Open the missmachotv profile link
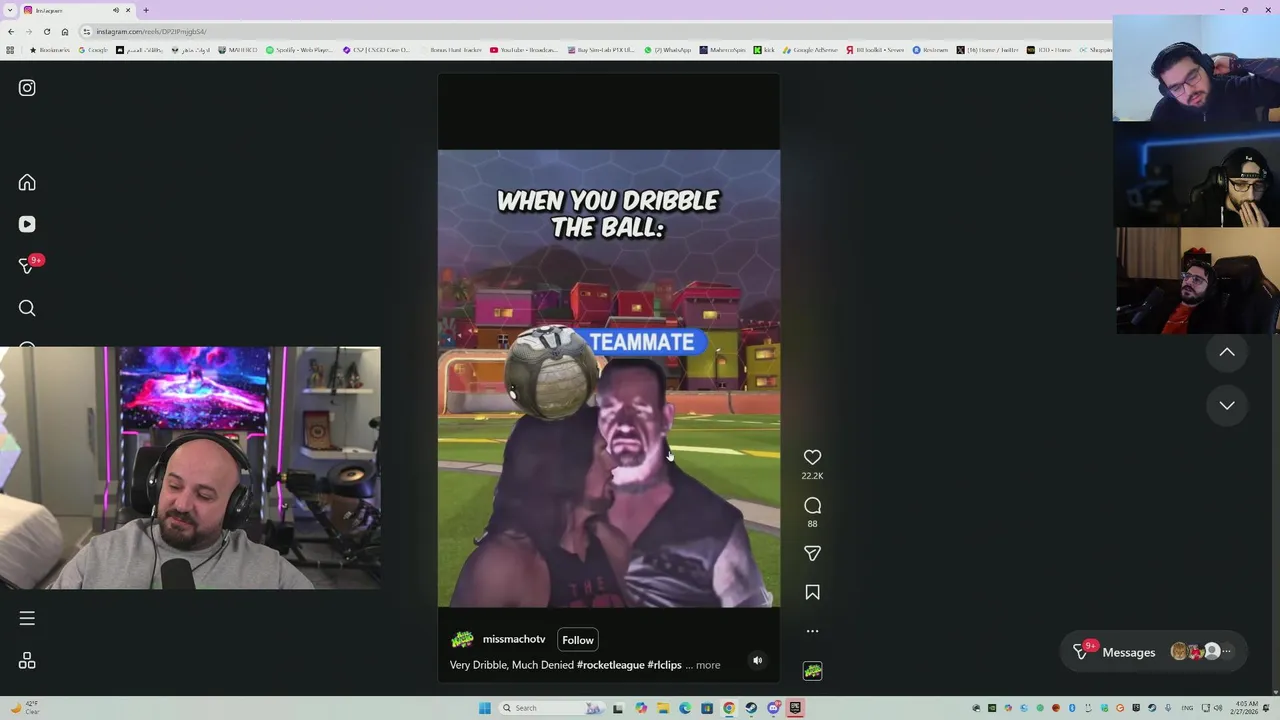The image size is (1280, 720). tap(514, 639)
